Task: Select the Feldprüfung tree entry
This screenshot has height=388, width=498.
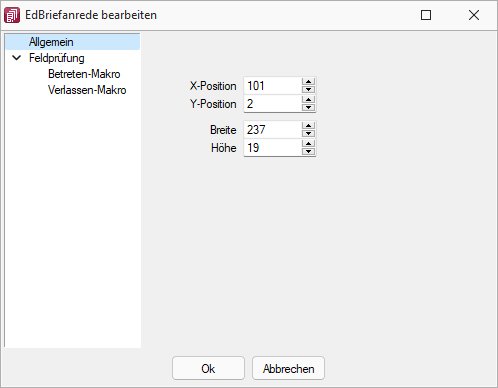Action: [x=57, y=58]
